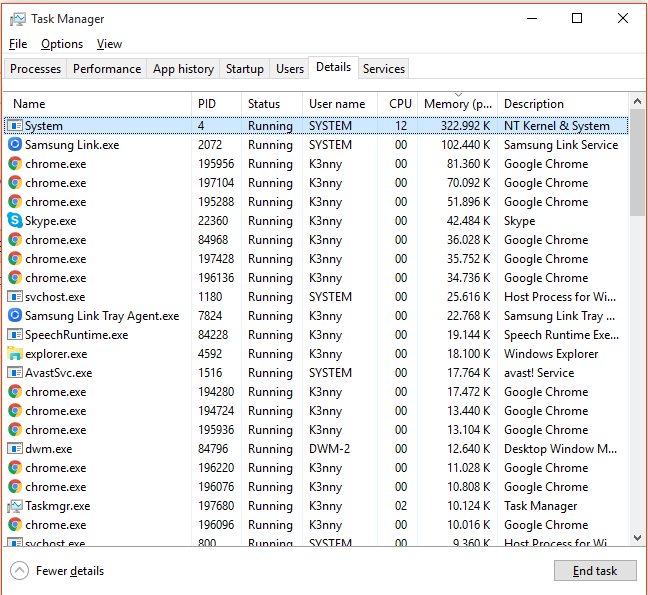Sort by the Name column header
The width and height of the screenshot is (648, 595).
98,104
